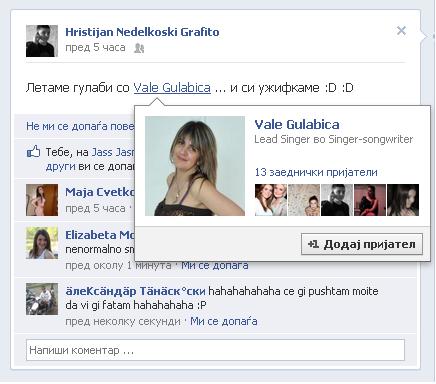Click the last mutual friend thumbnail

coord(403,200)
